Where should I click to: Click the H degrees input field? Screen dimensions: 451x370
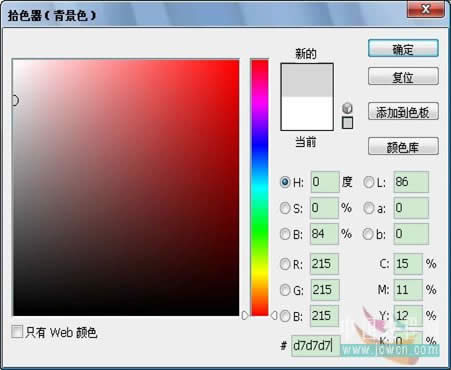(325, 182)
